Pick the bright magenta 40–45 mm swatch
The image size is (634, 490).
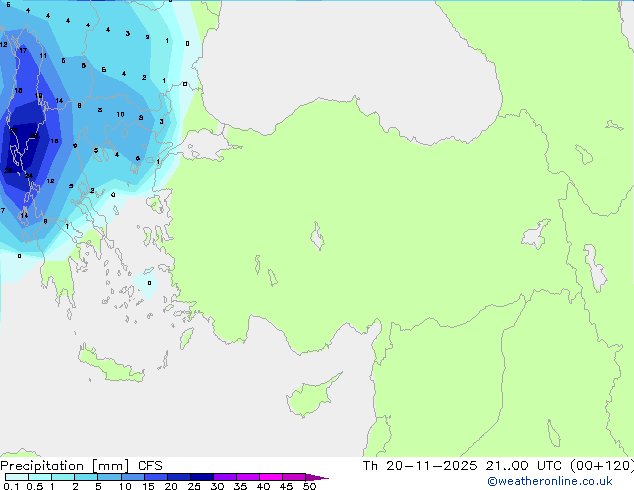pyautogui.click(x=271, y=477)
